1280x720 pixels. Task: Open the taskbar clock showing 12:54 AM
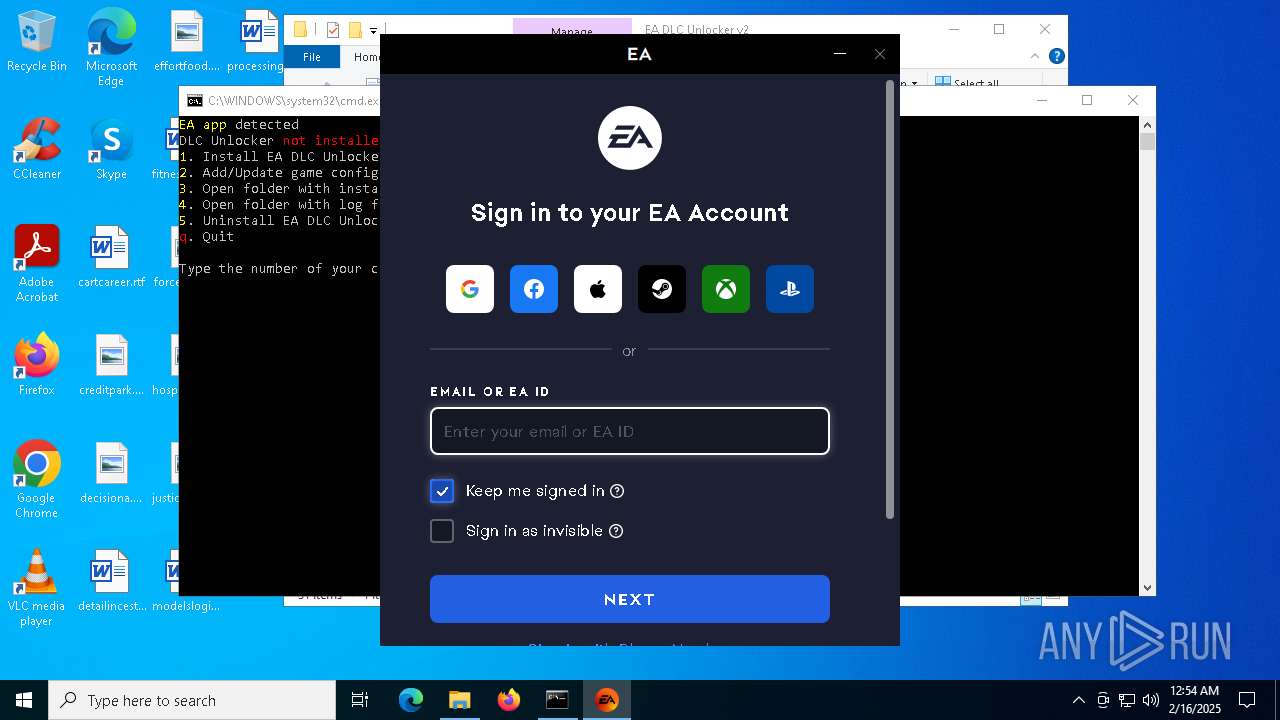(1194, 700)
